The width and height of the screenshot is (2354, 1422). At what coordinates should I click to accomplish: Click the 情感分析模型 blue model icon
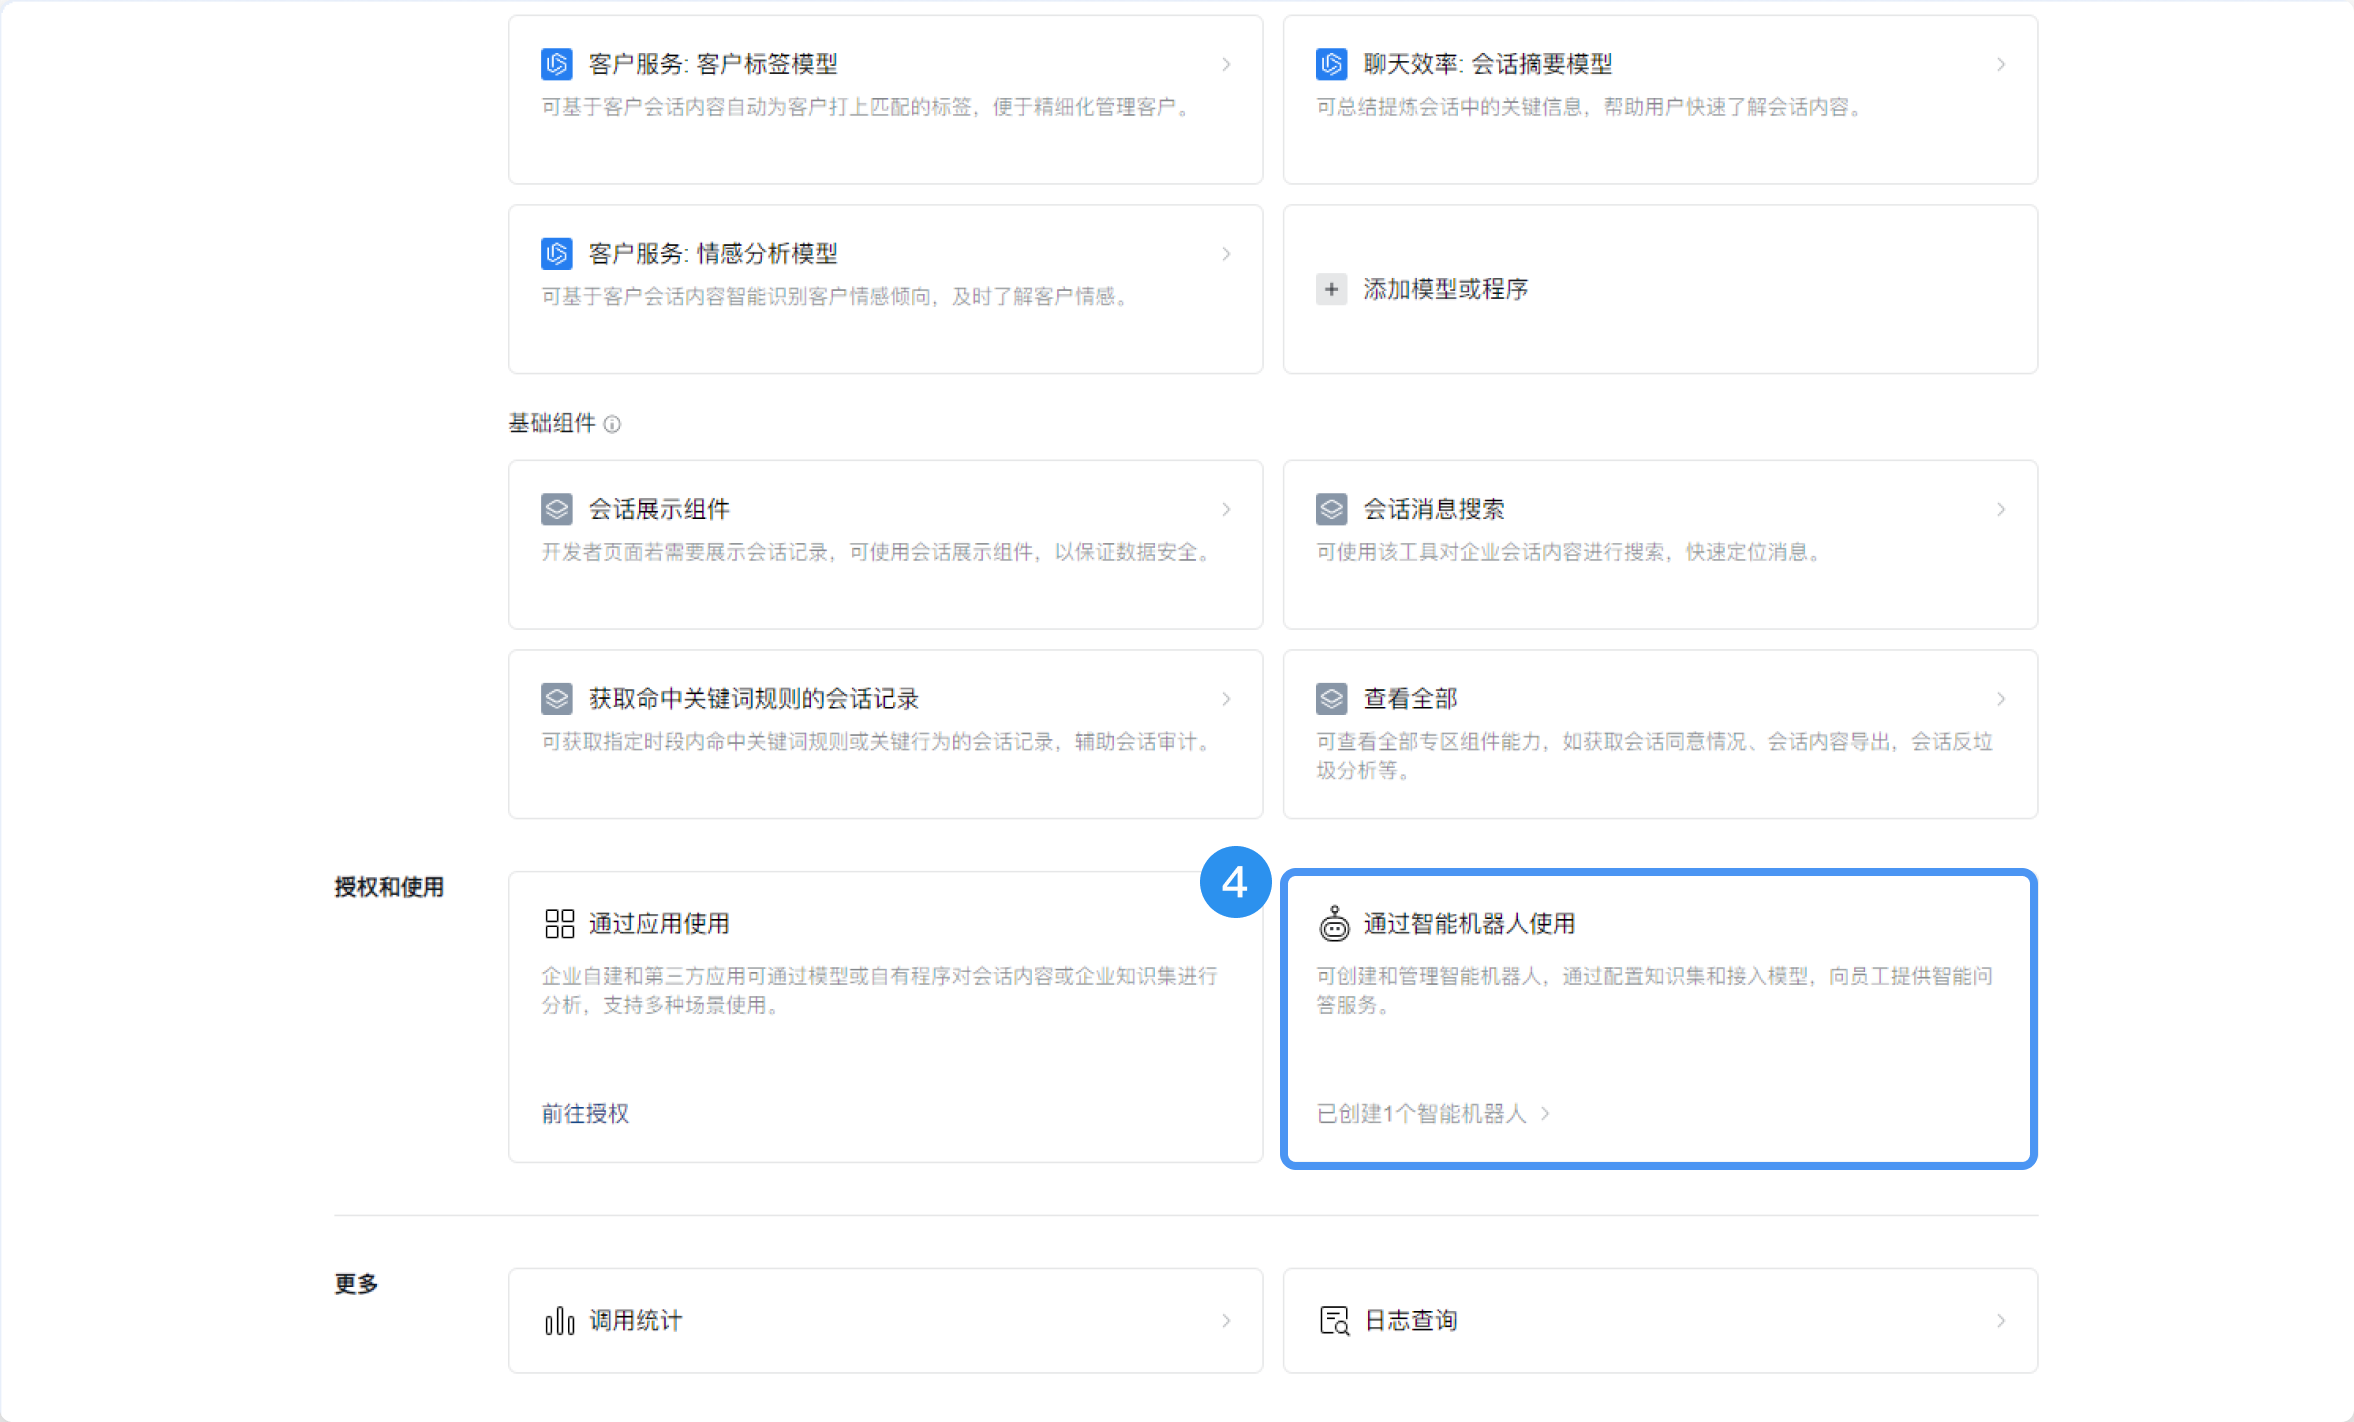click(557, 254)
